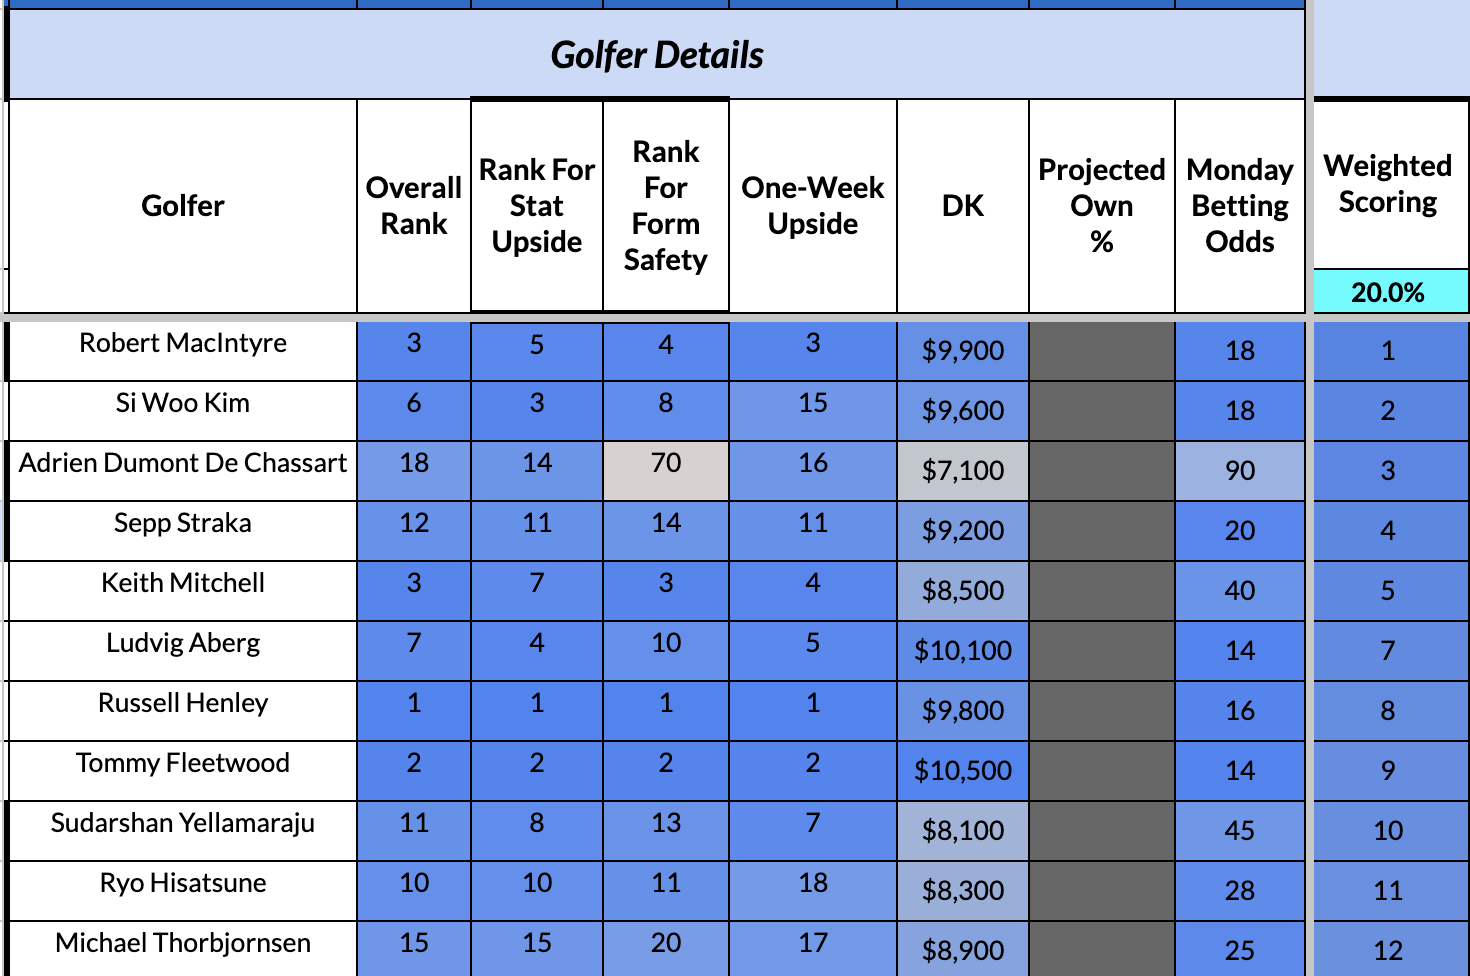This screenshot has height=976, width=1470.
Task: Click the Monday Betting Odds header
Action: [x=1240, y=206]
